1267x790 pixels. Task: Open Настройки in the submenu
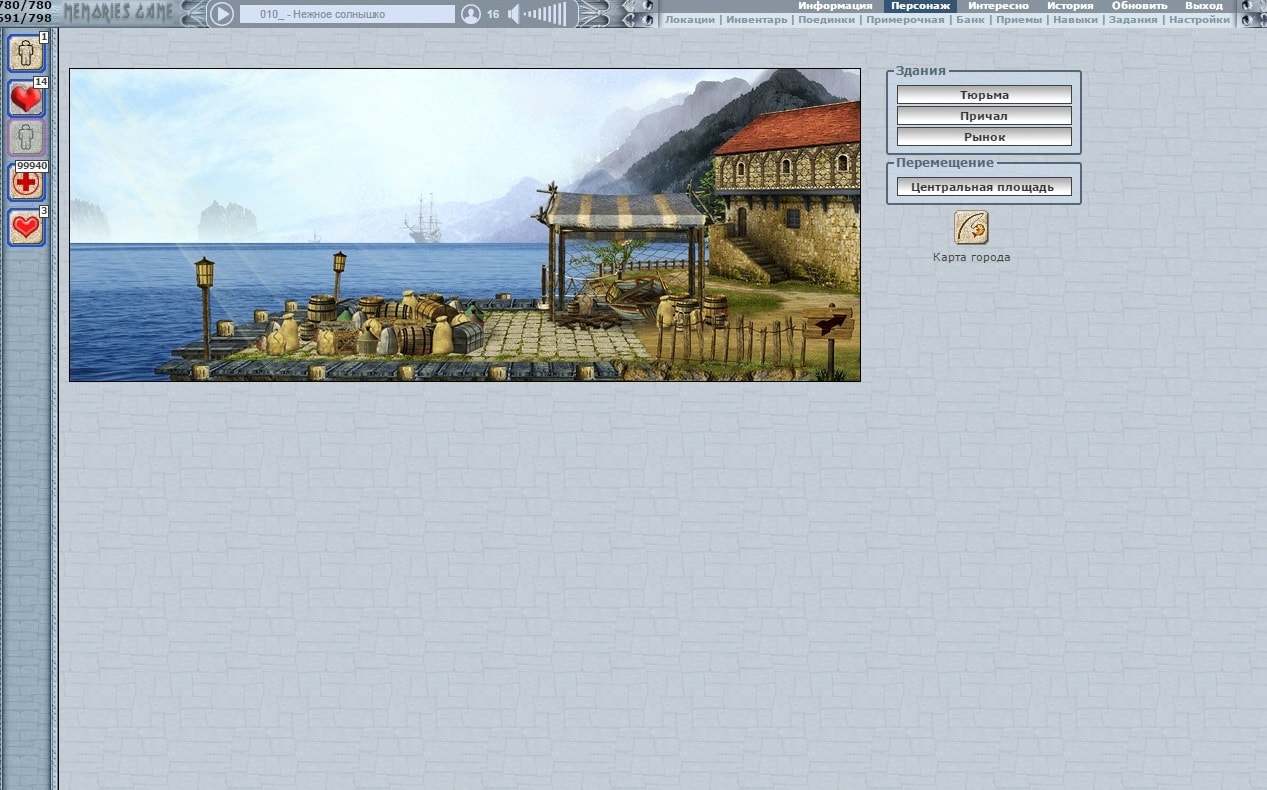point(1199,20)
